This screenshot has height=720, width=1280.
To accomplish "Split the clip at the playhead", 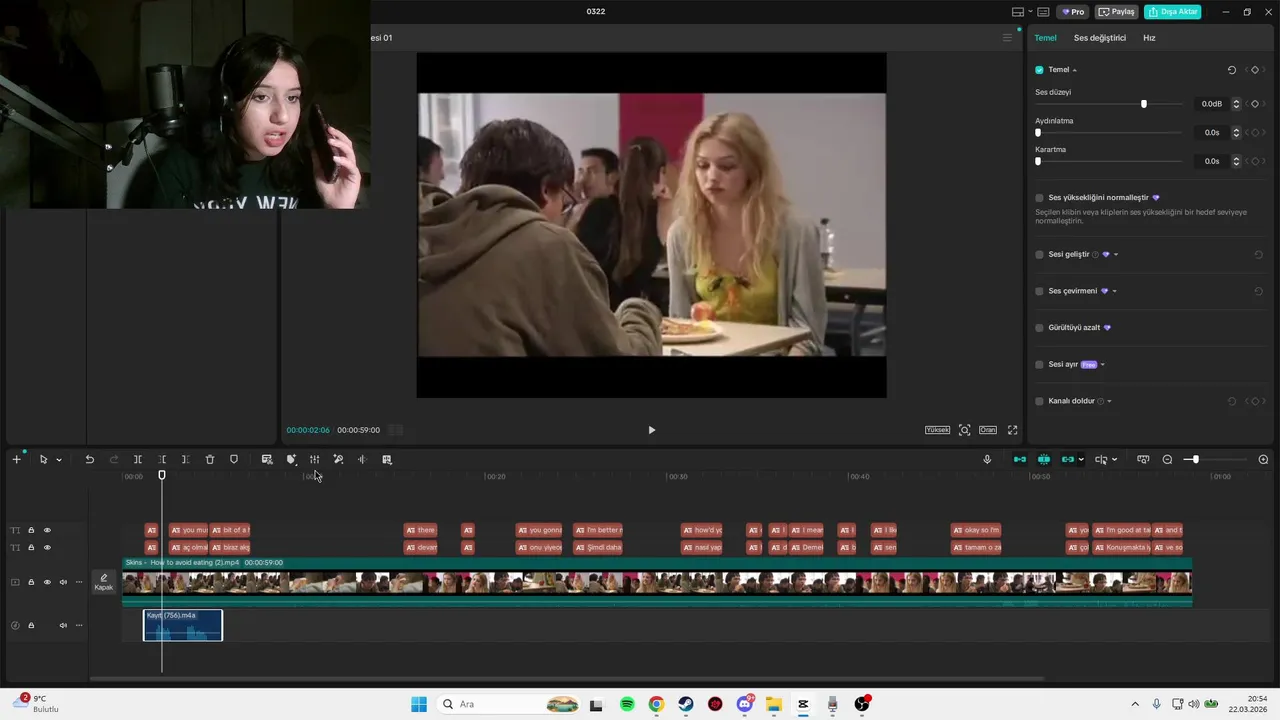I will click(137, 459).
